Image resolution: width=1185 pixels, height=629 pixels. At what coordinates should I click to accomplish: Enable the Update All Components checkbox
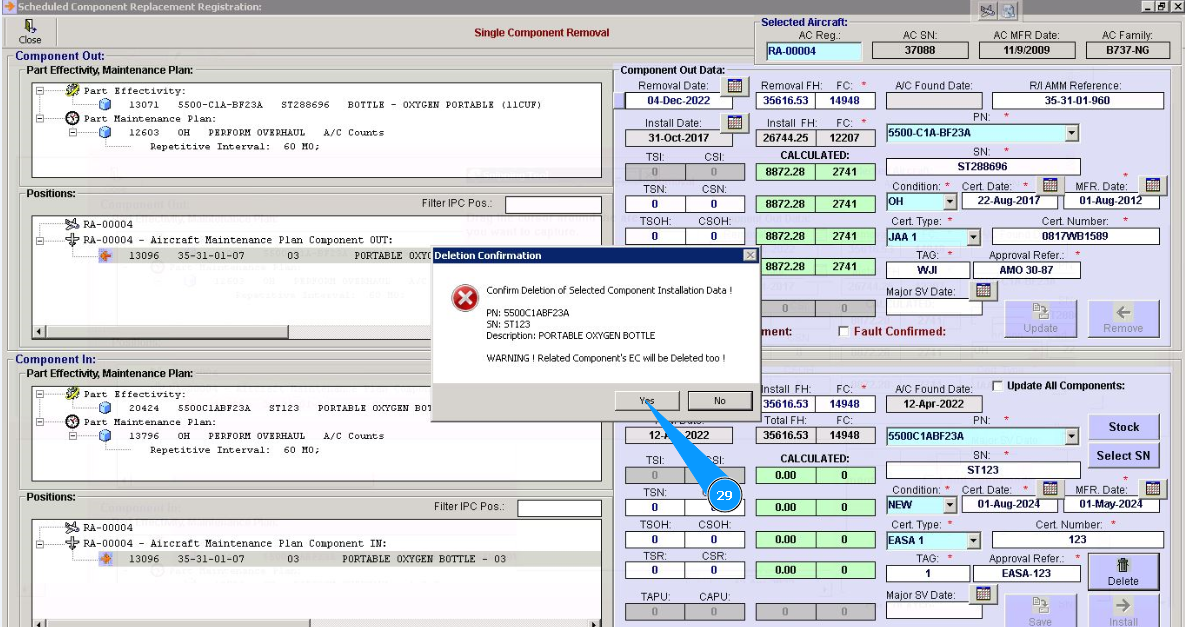[998, 386]
